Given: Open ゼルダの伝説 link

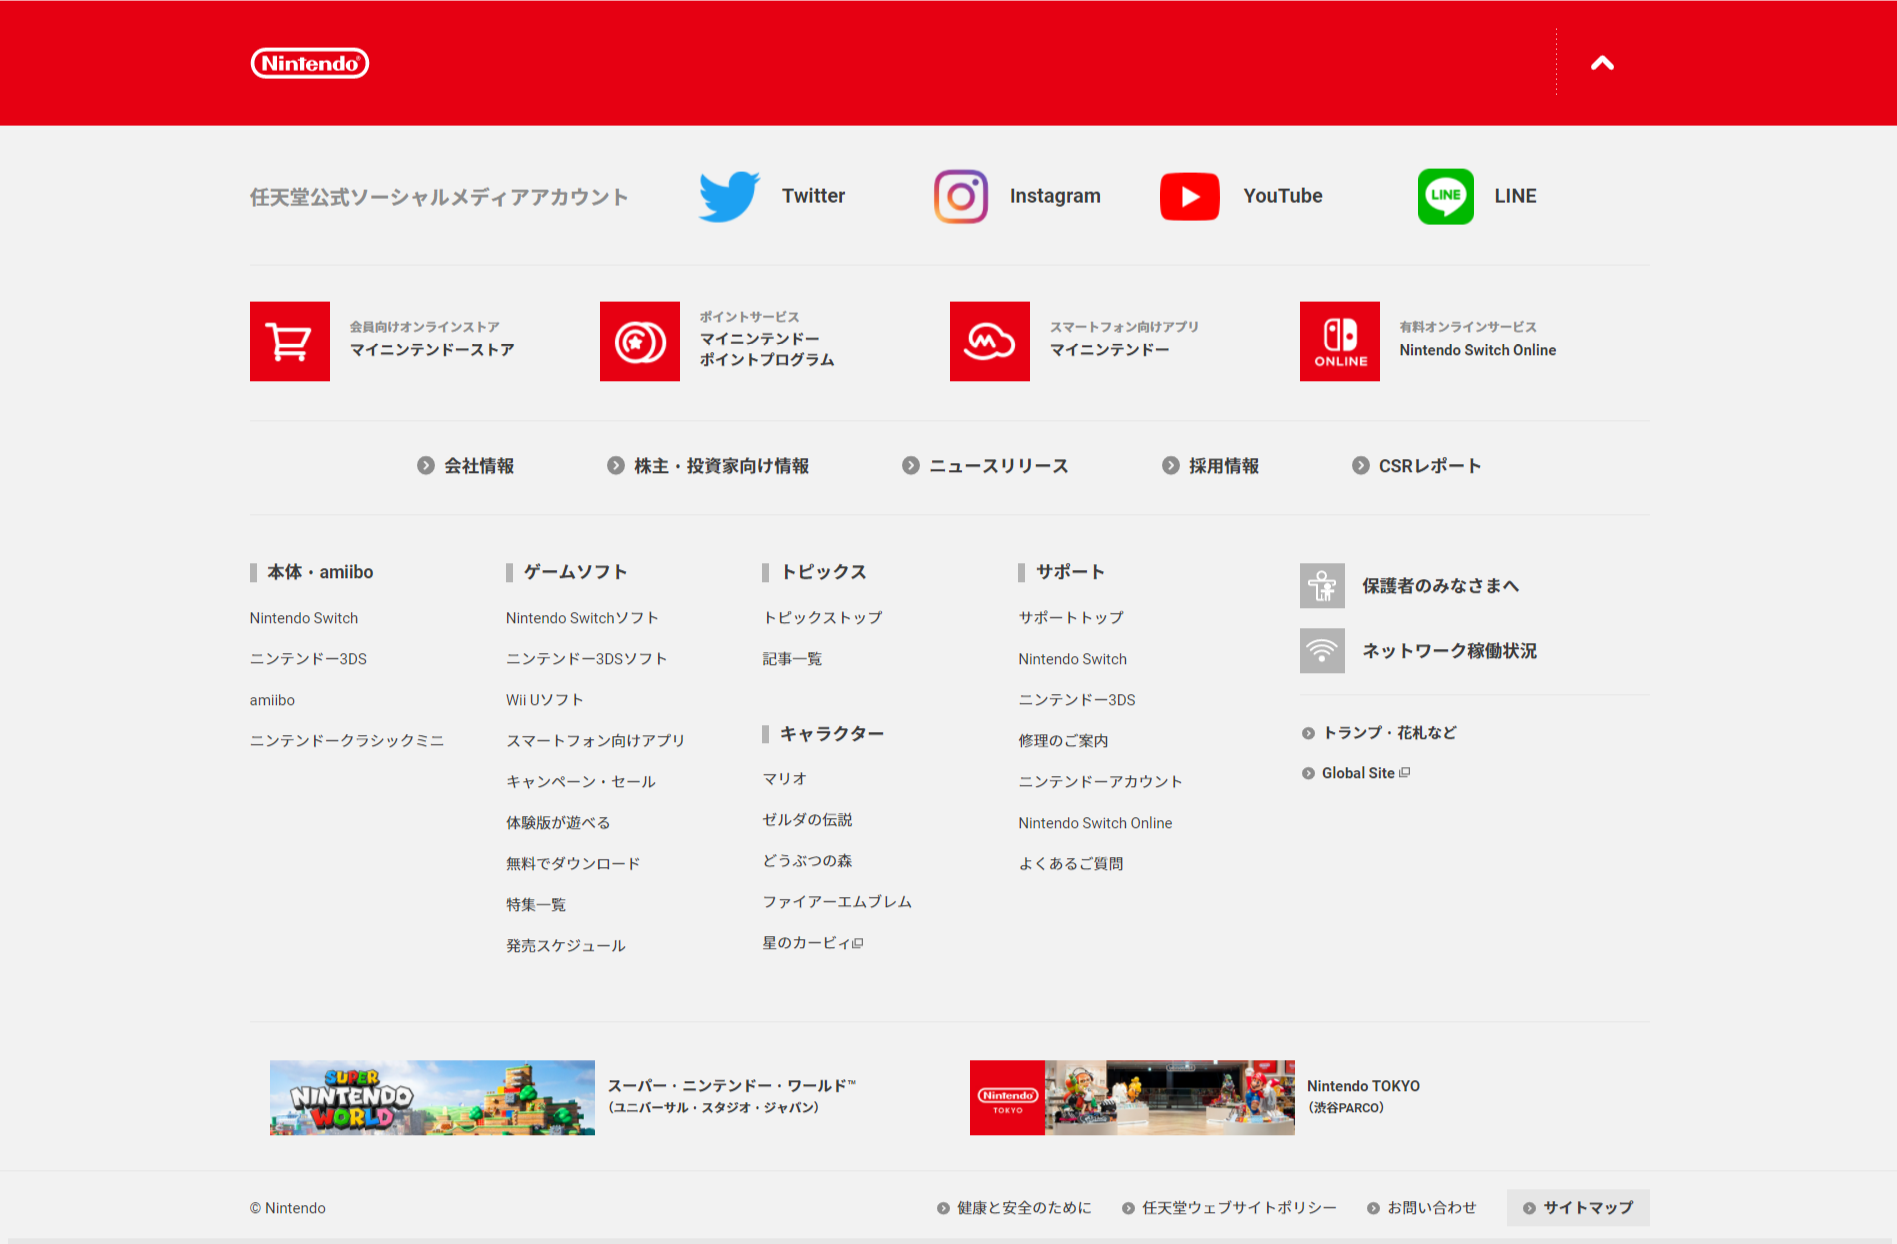Looking at the screenshot, I should click(807, 820).
